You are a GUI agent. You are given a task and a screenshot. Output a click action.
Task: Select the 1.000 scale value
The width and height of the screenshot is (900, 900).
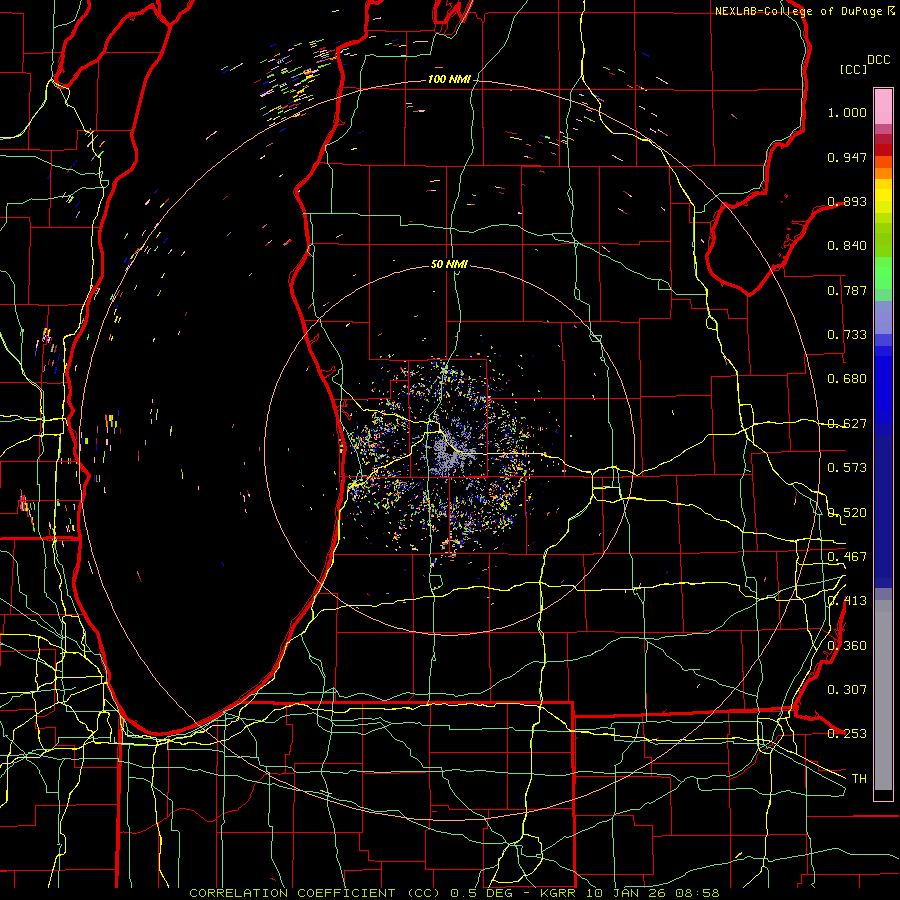point(847,112)
